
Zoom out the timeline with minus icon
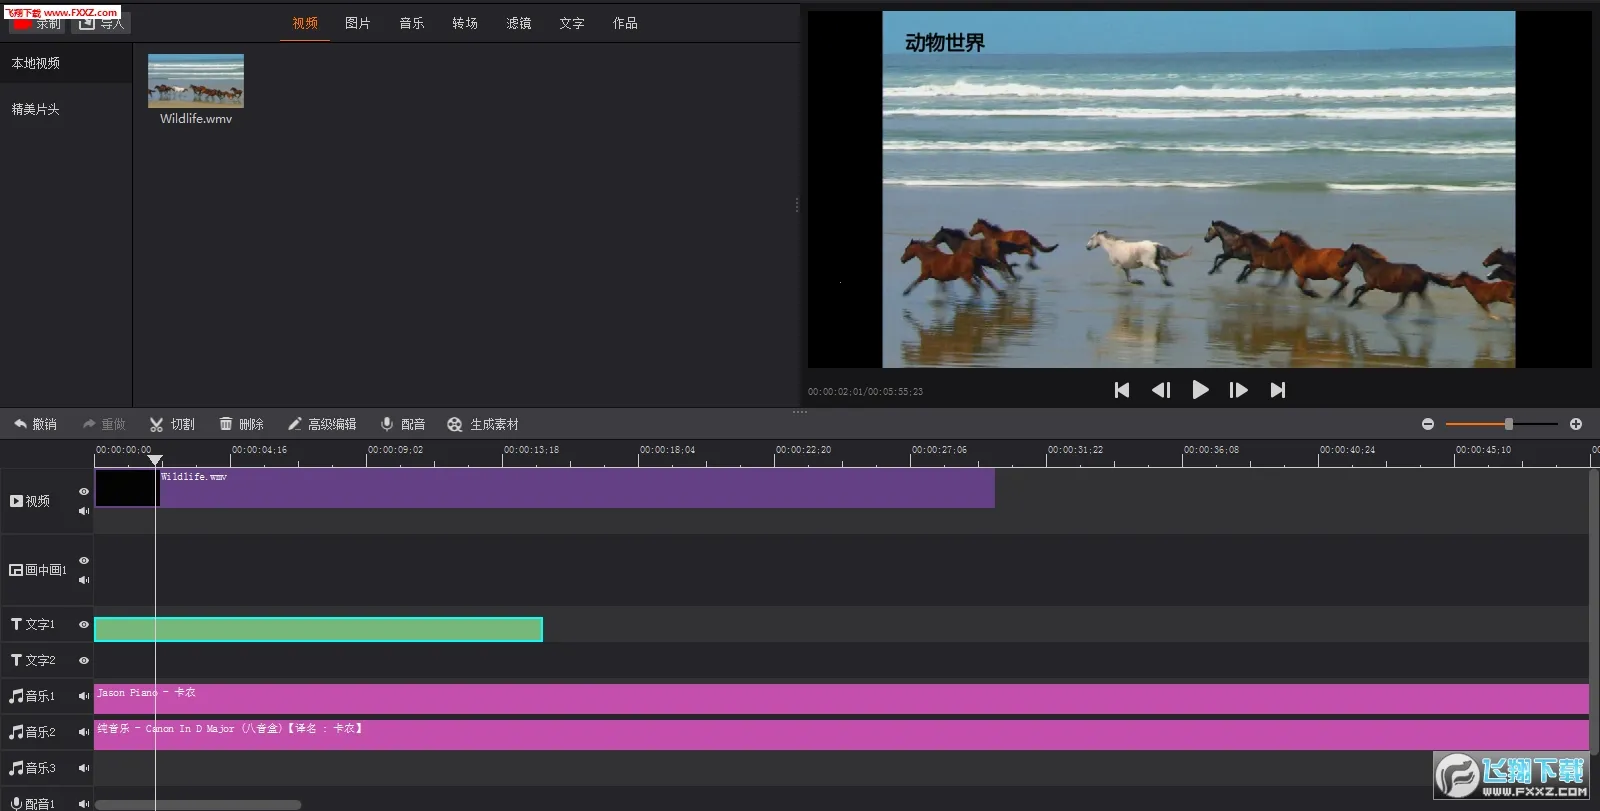(1428, 424)
